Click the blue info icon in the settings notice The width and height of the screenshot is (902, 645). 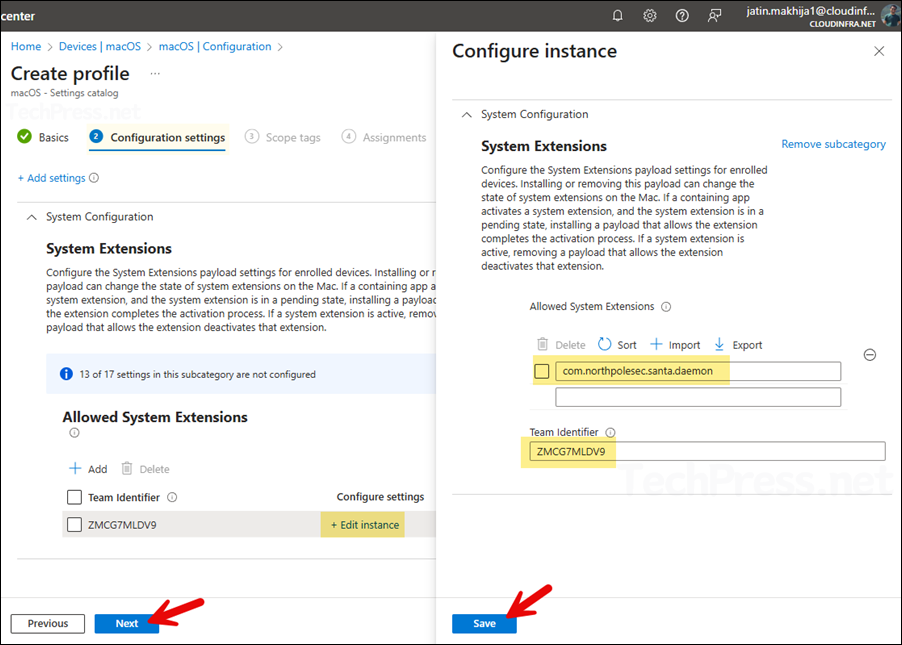coord(66,374)
